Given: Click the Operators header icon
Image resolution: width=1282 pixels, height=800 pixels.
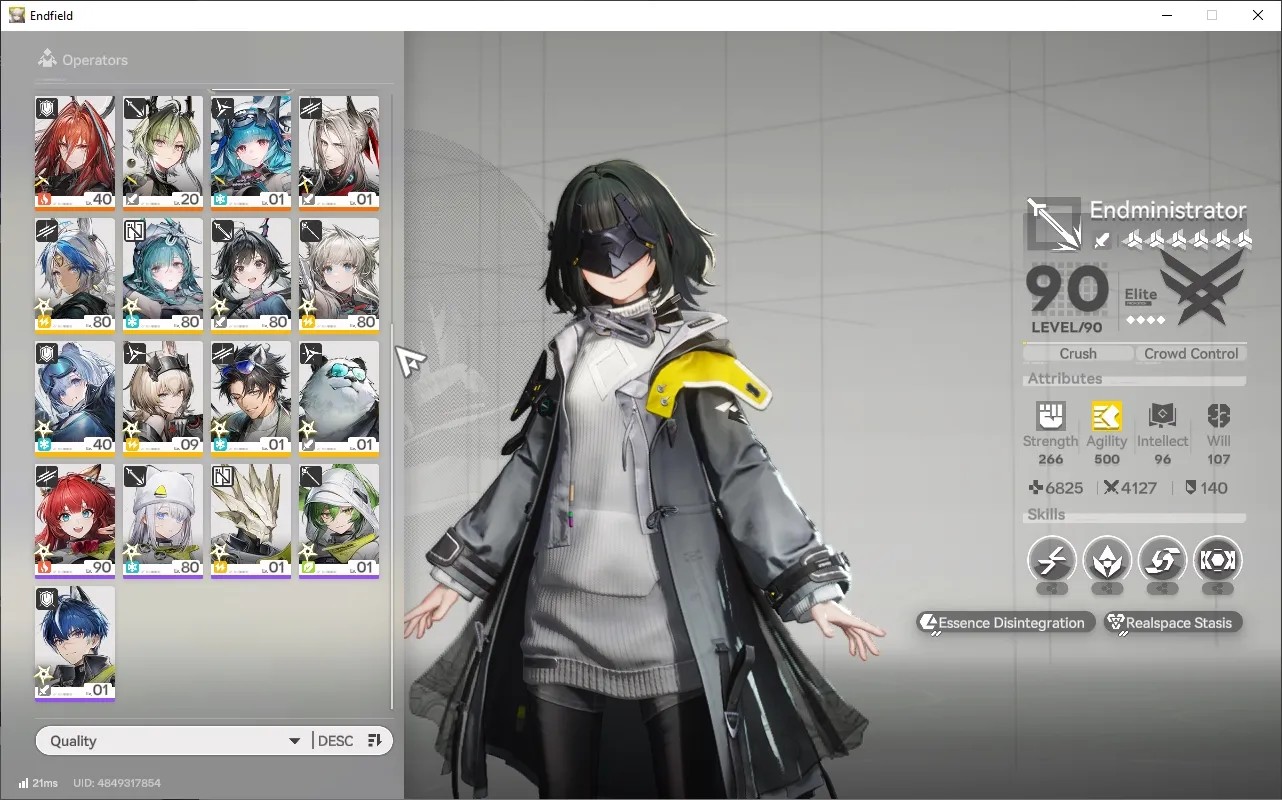Looking at the screenshot, I should tap(46, 59).
